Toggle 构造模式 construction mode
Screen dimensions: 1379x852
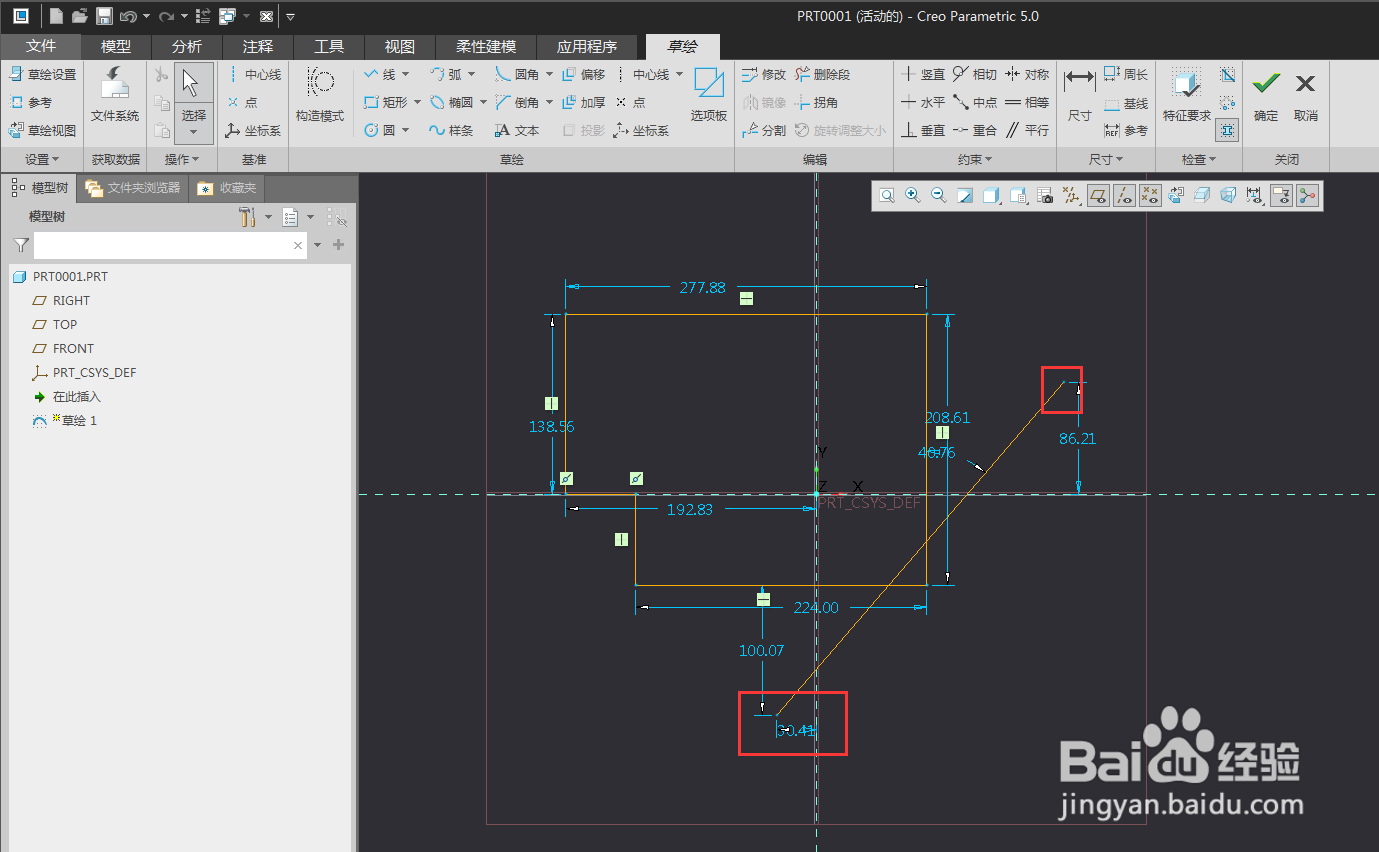pyautogui.click(x=320, y=95)
